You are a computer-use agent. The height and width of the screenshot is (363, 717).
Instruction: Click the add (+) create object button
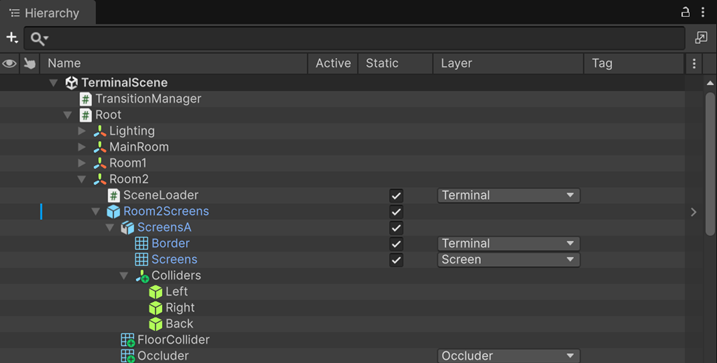click(x=12, y=37)
